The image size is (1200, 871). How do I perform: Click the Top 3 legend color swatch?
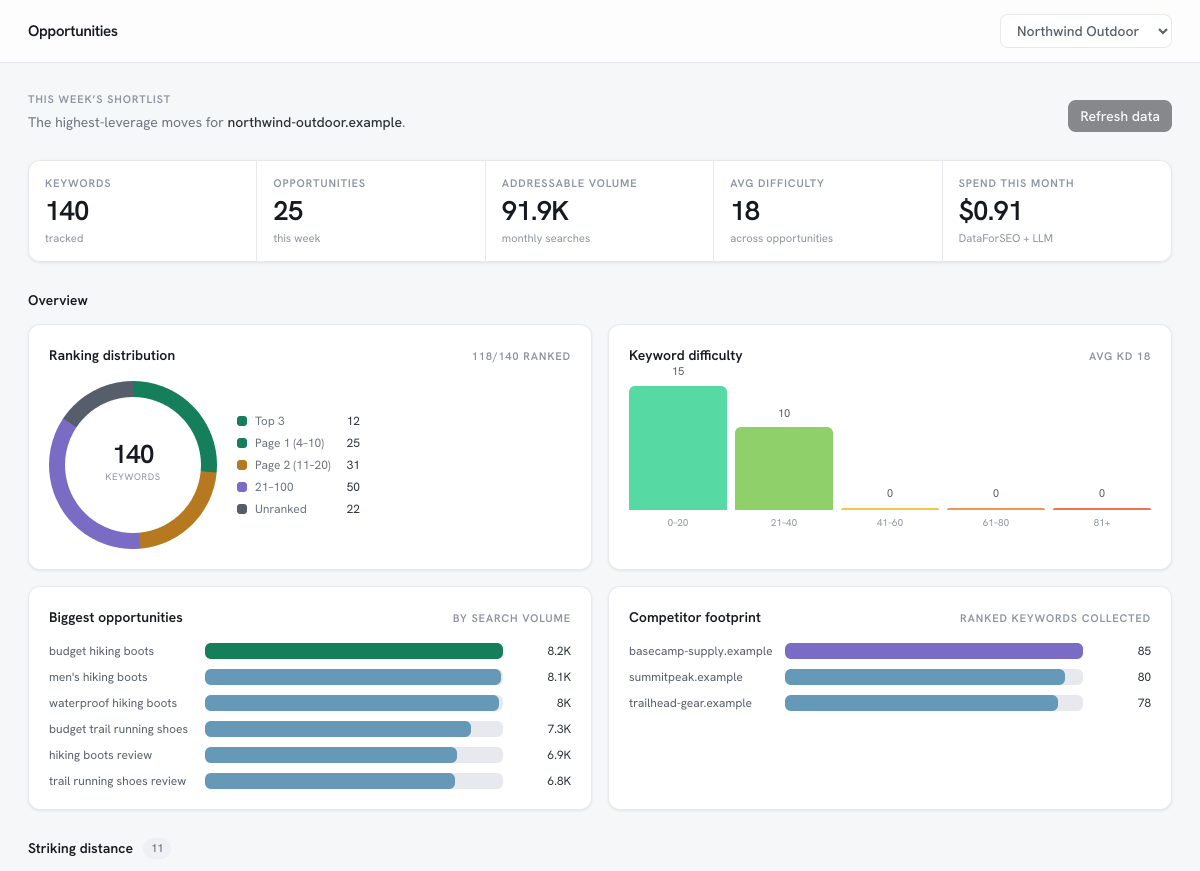pyautogui.click(x=242, y=421)
